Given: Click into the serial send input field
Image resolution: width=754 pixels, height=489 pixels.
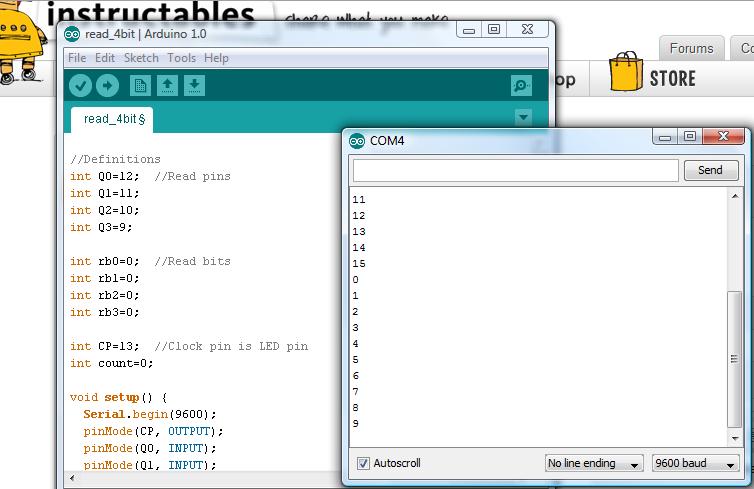Looking at the screenshot, I should (515, 170).
